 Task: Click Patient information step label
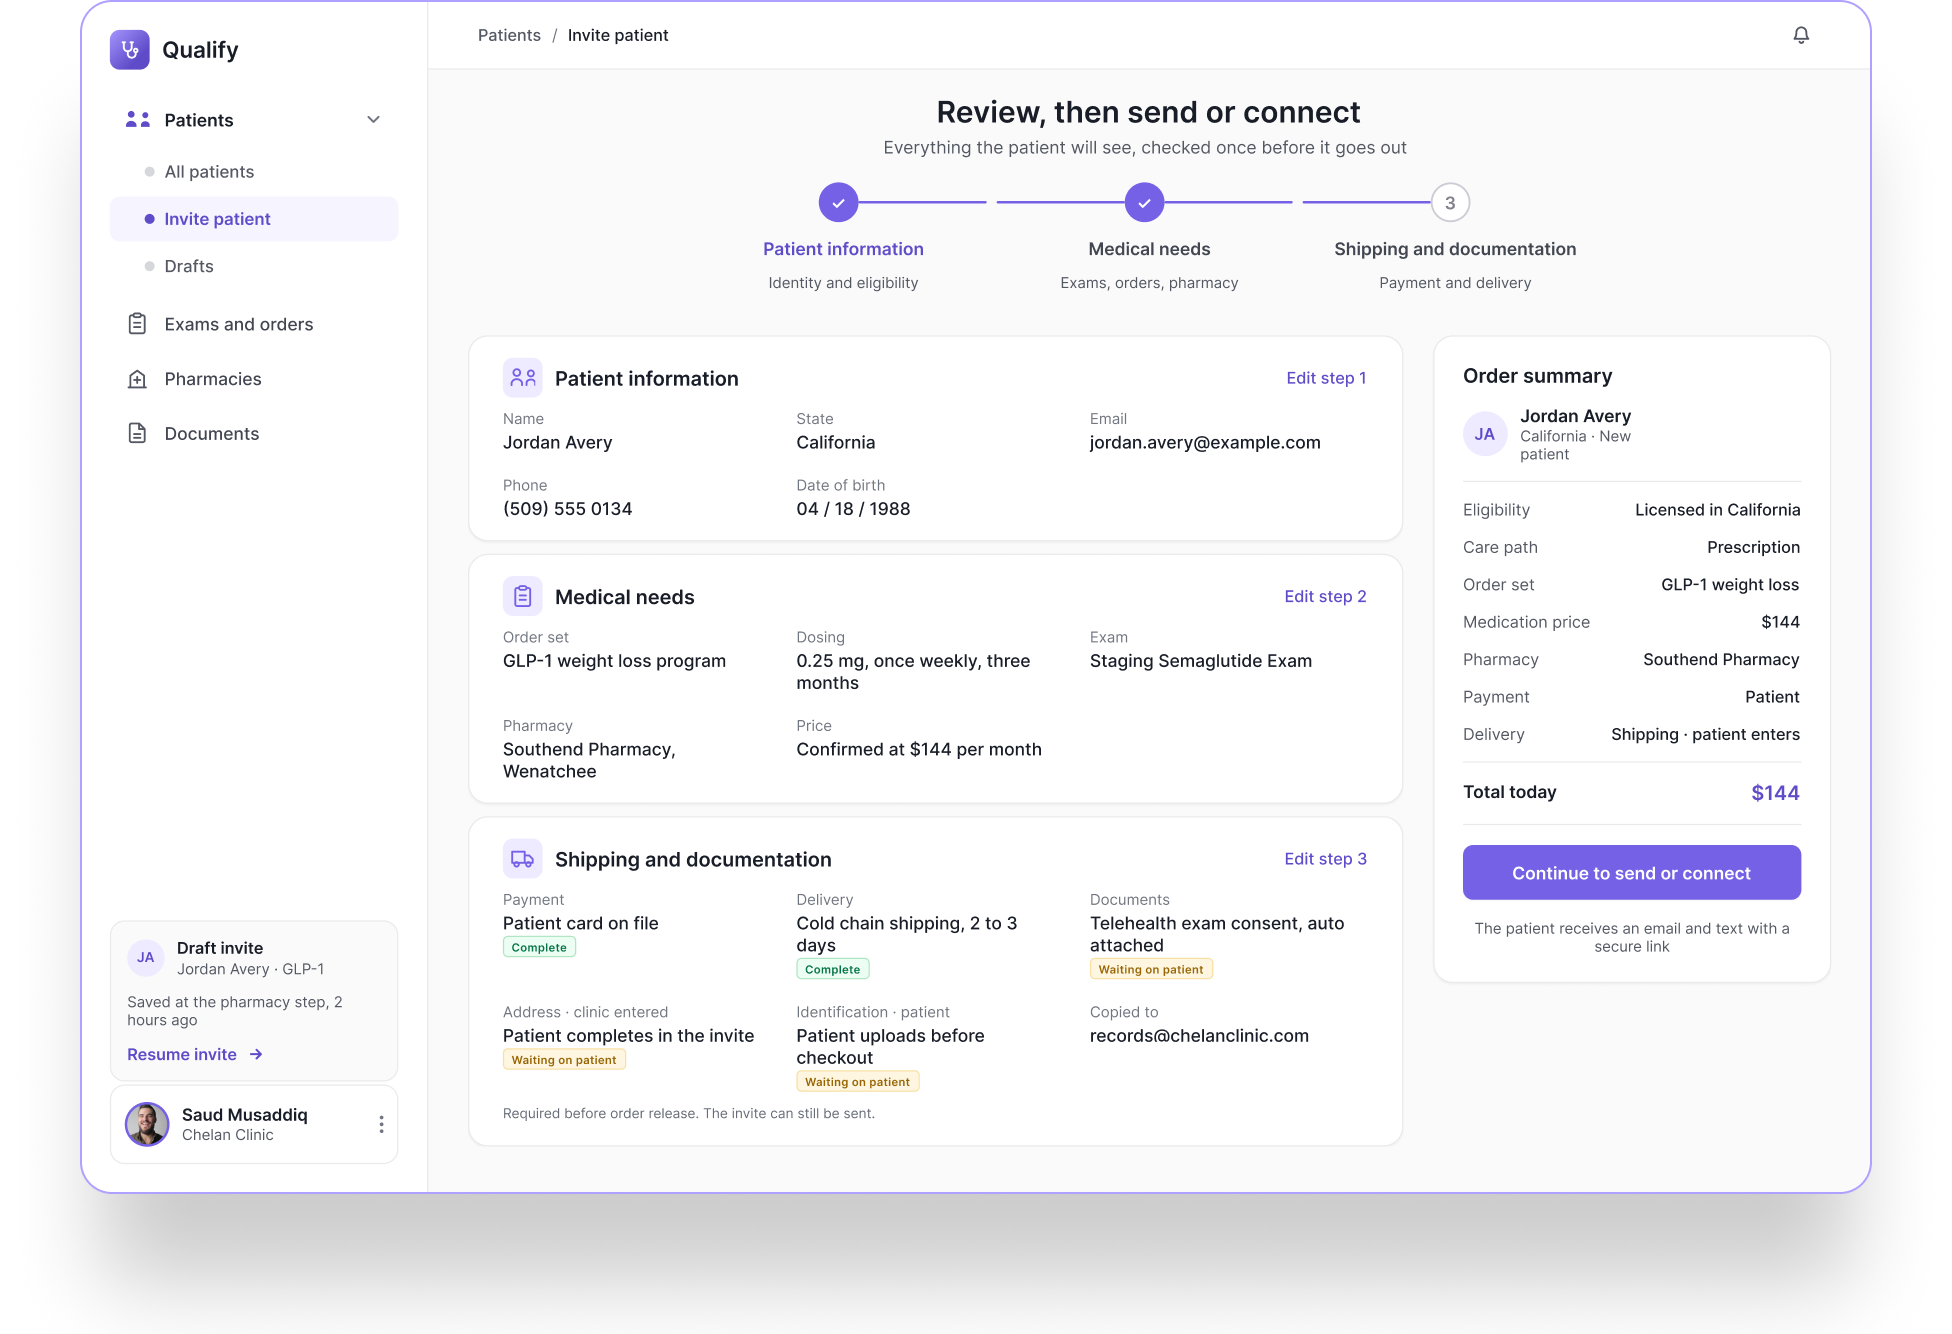click(x=843, y=249)
